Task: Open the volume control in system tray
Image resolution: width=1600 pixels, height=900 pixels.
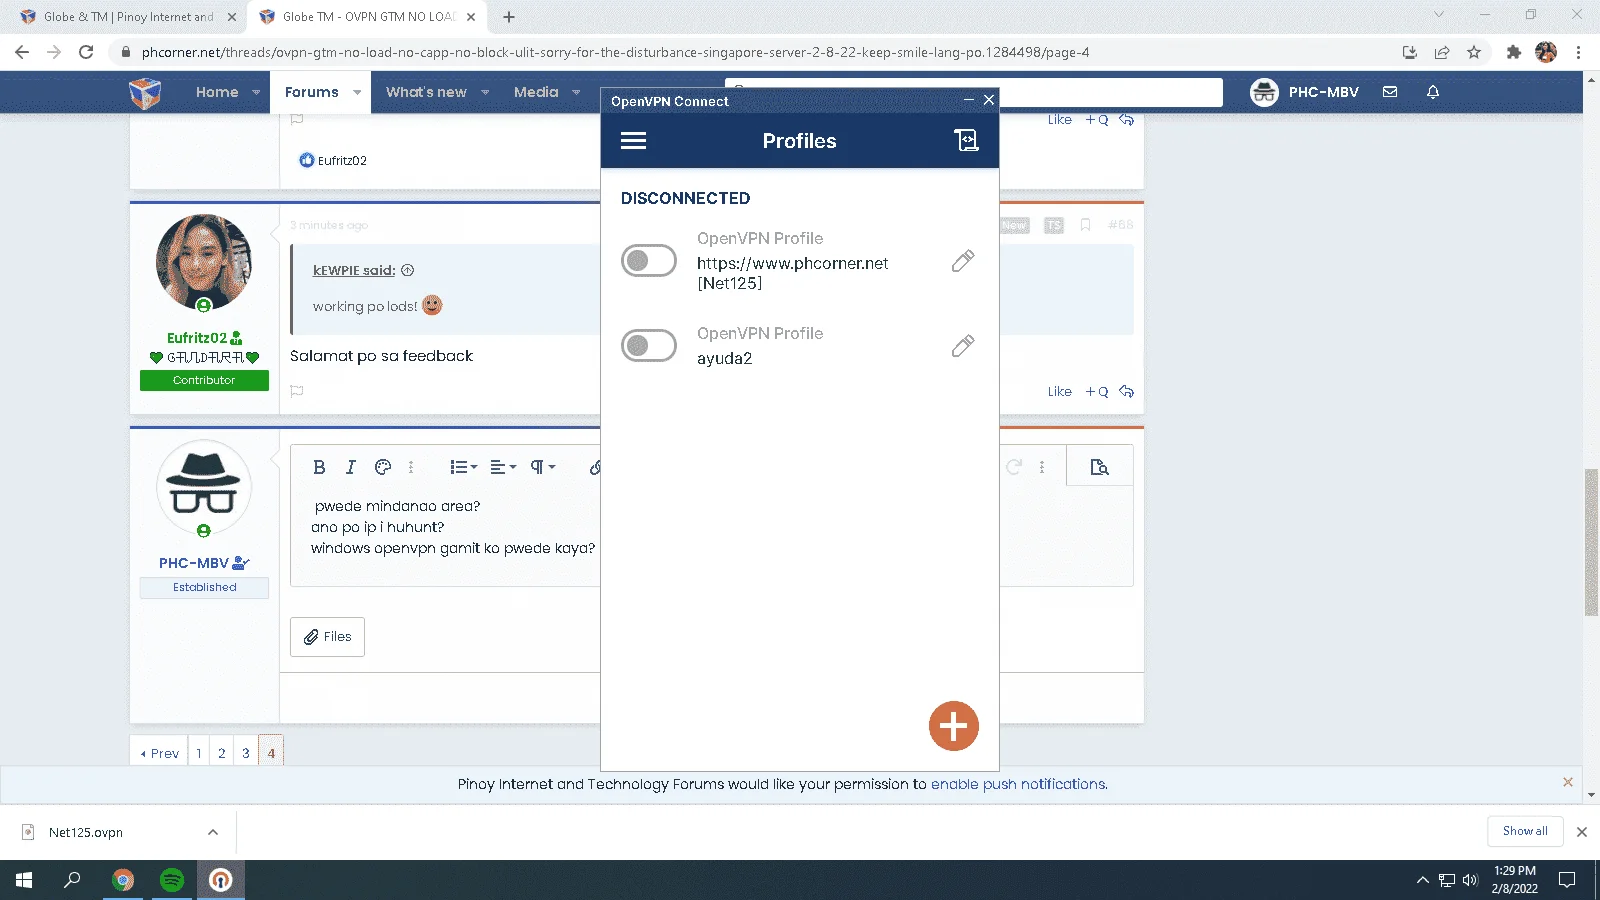Action: (1470, 880)
